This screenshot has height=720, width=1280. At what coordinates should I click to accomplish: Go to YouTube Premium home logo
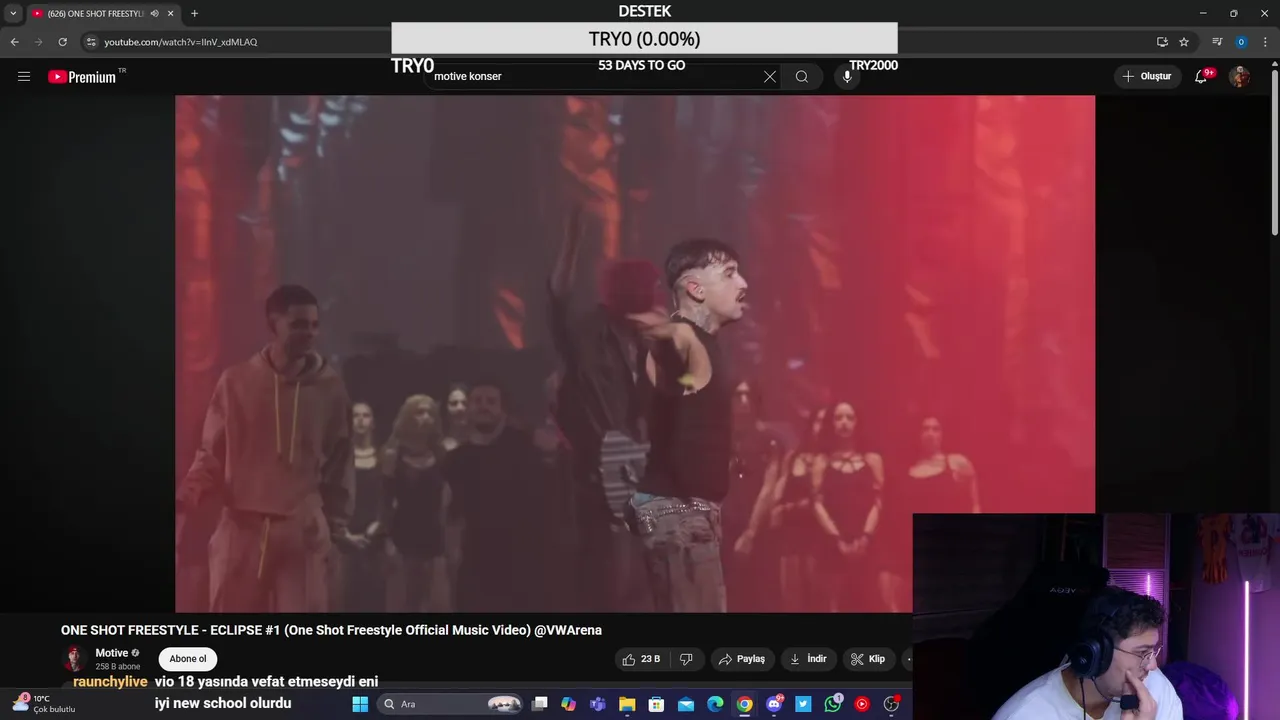pos(82,77)
